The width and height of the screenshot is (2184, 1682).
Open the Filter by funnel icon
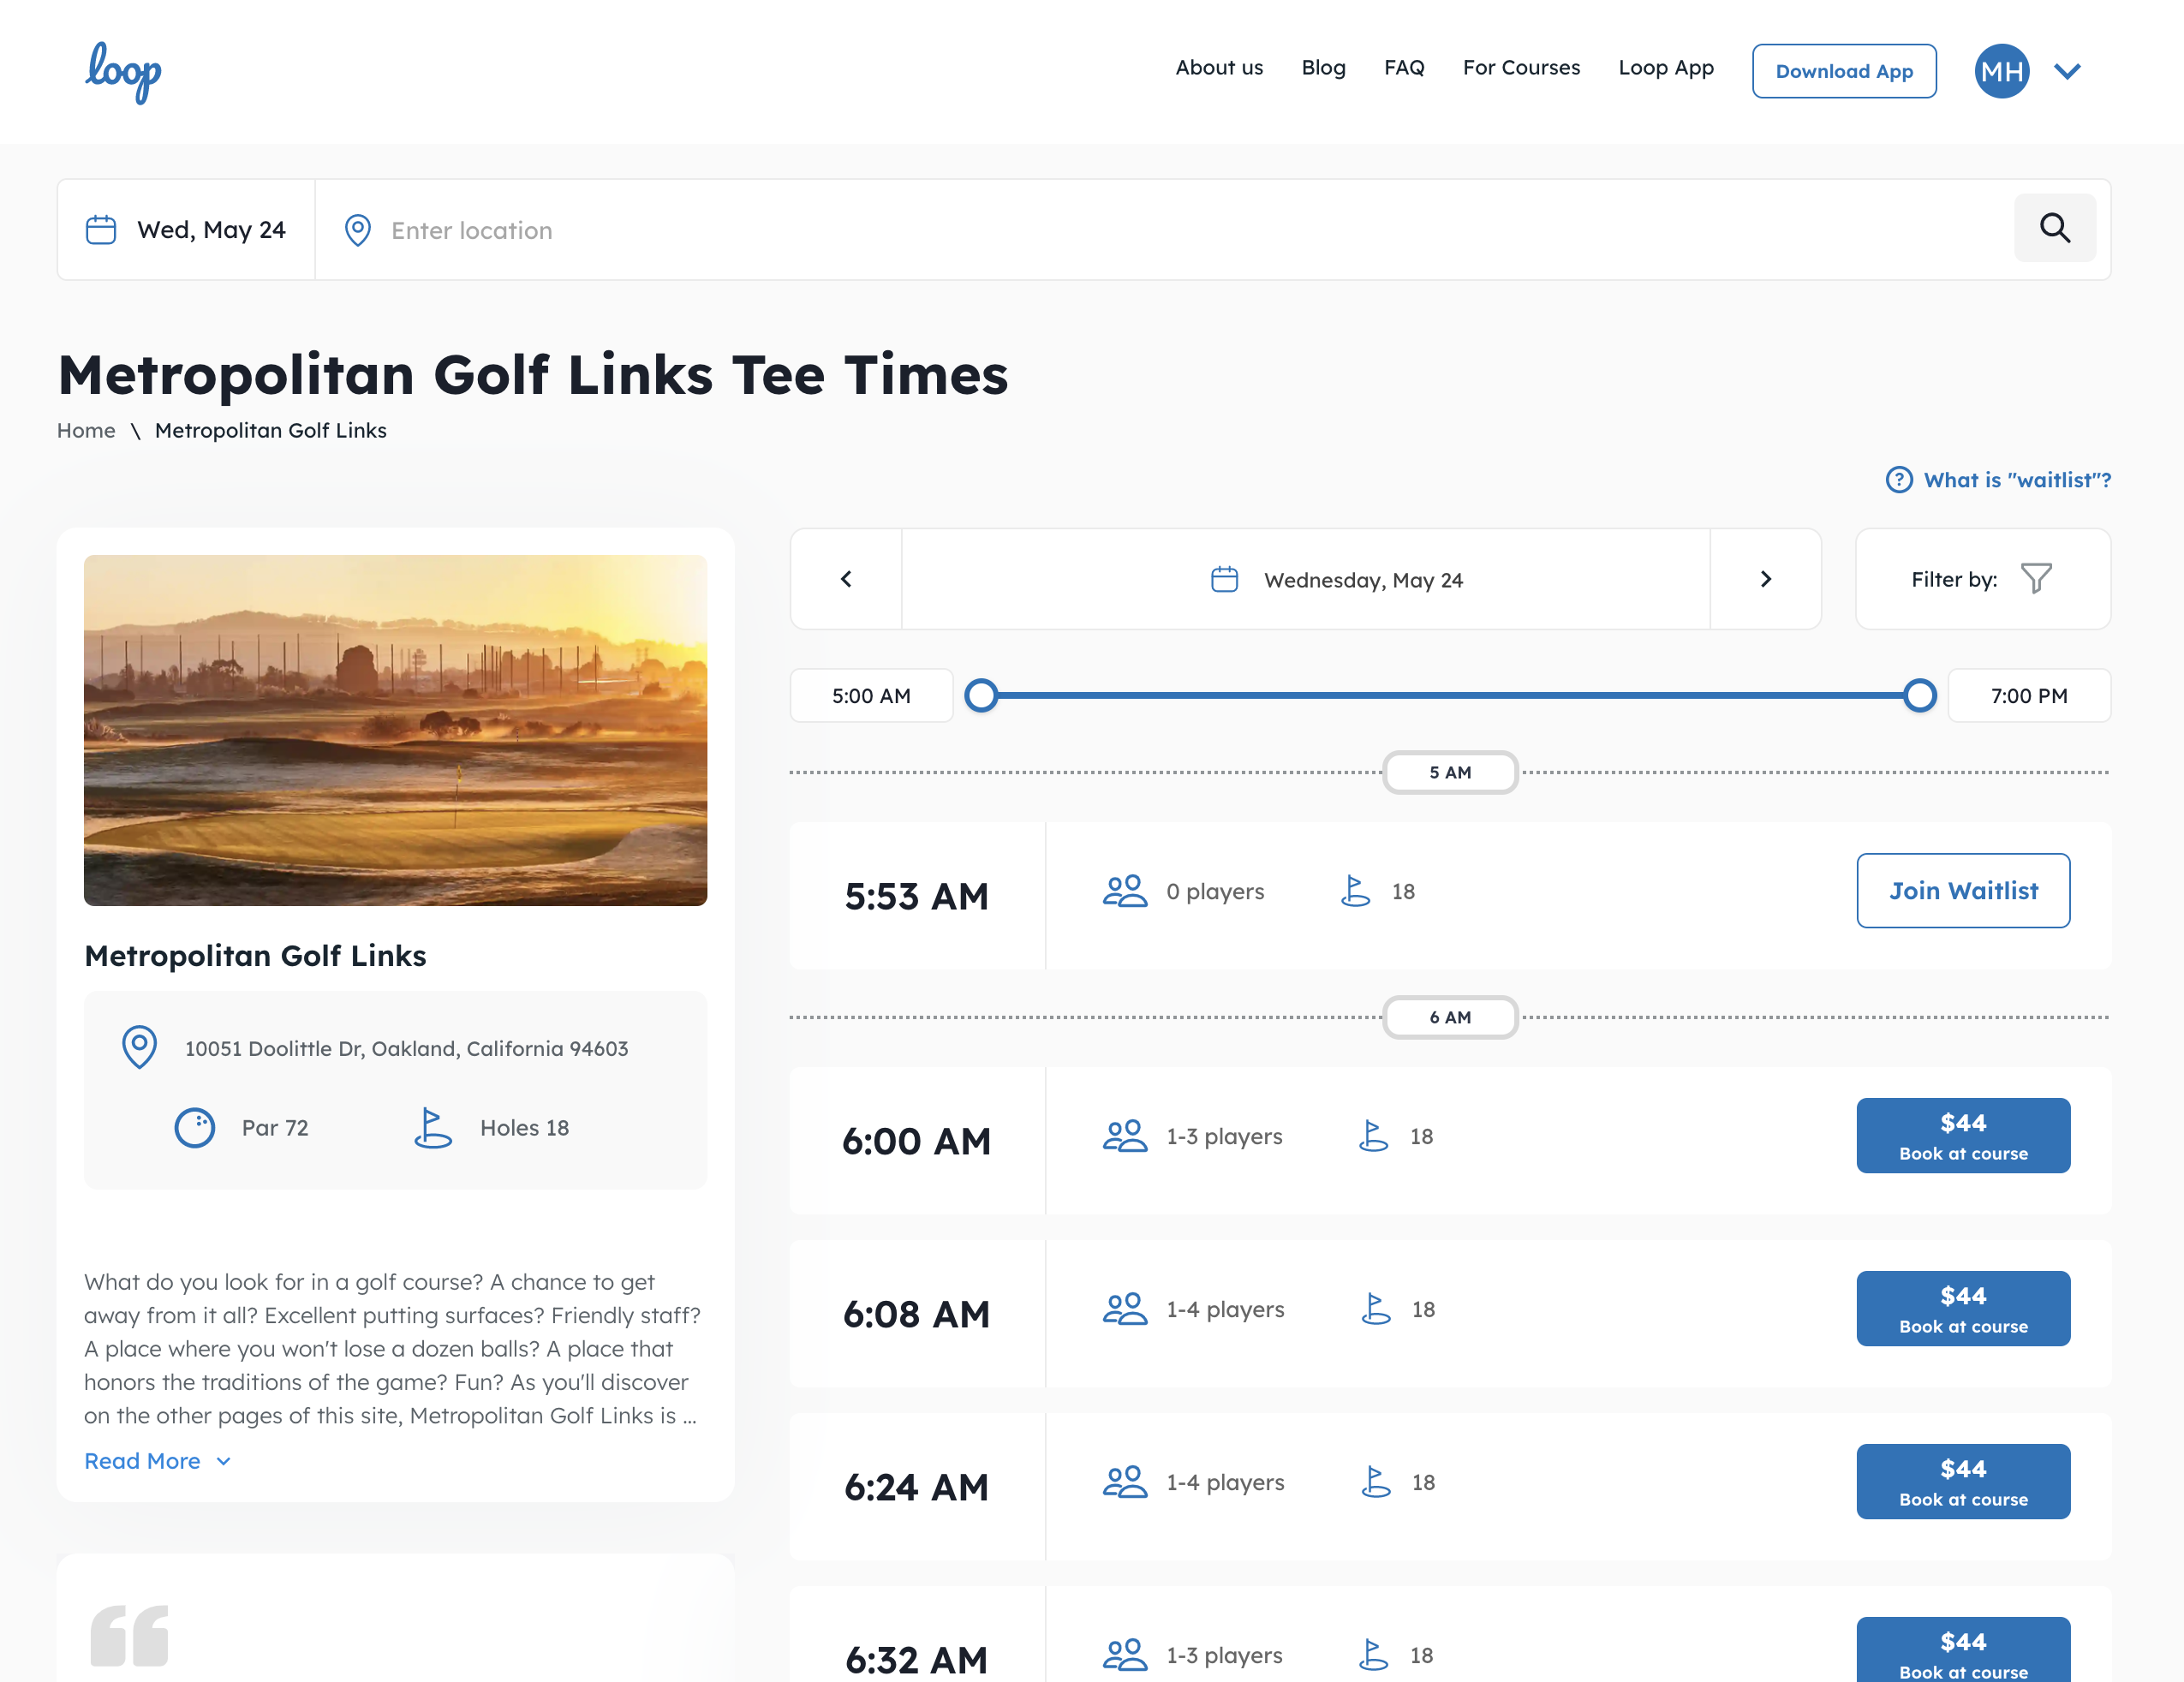[x=2037, y=578]
